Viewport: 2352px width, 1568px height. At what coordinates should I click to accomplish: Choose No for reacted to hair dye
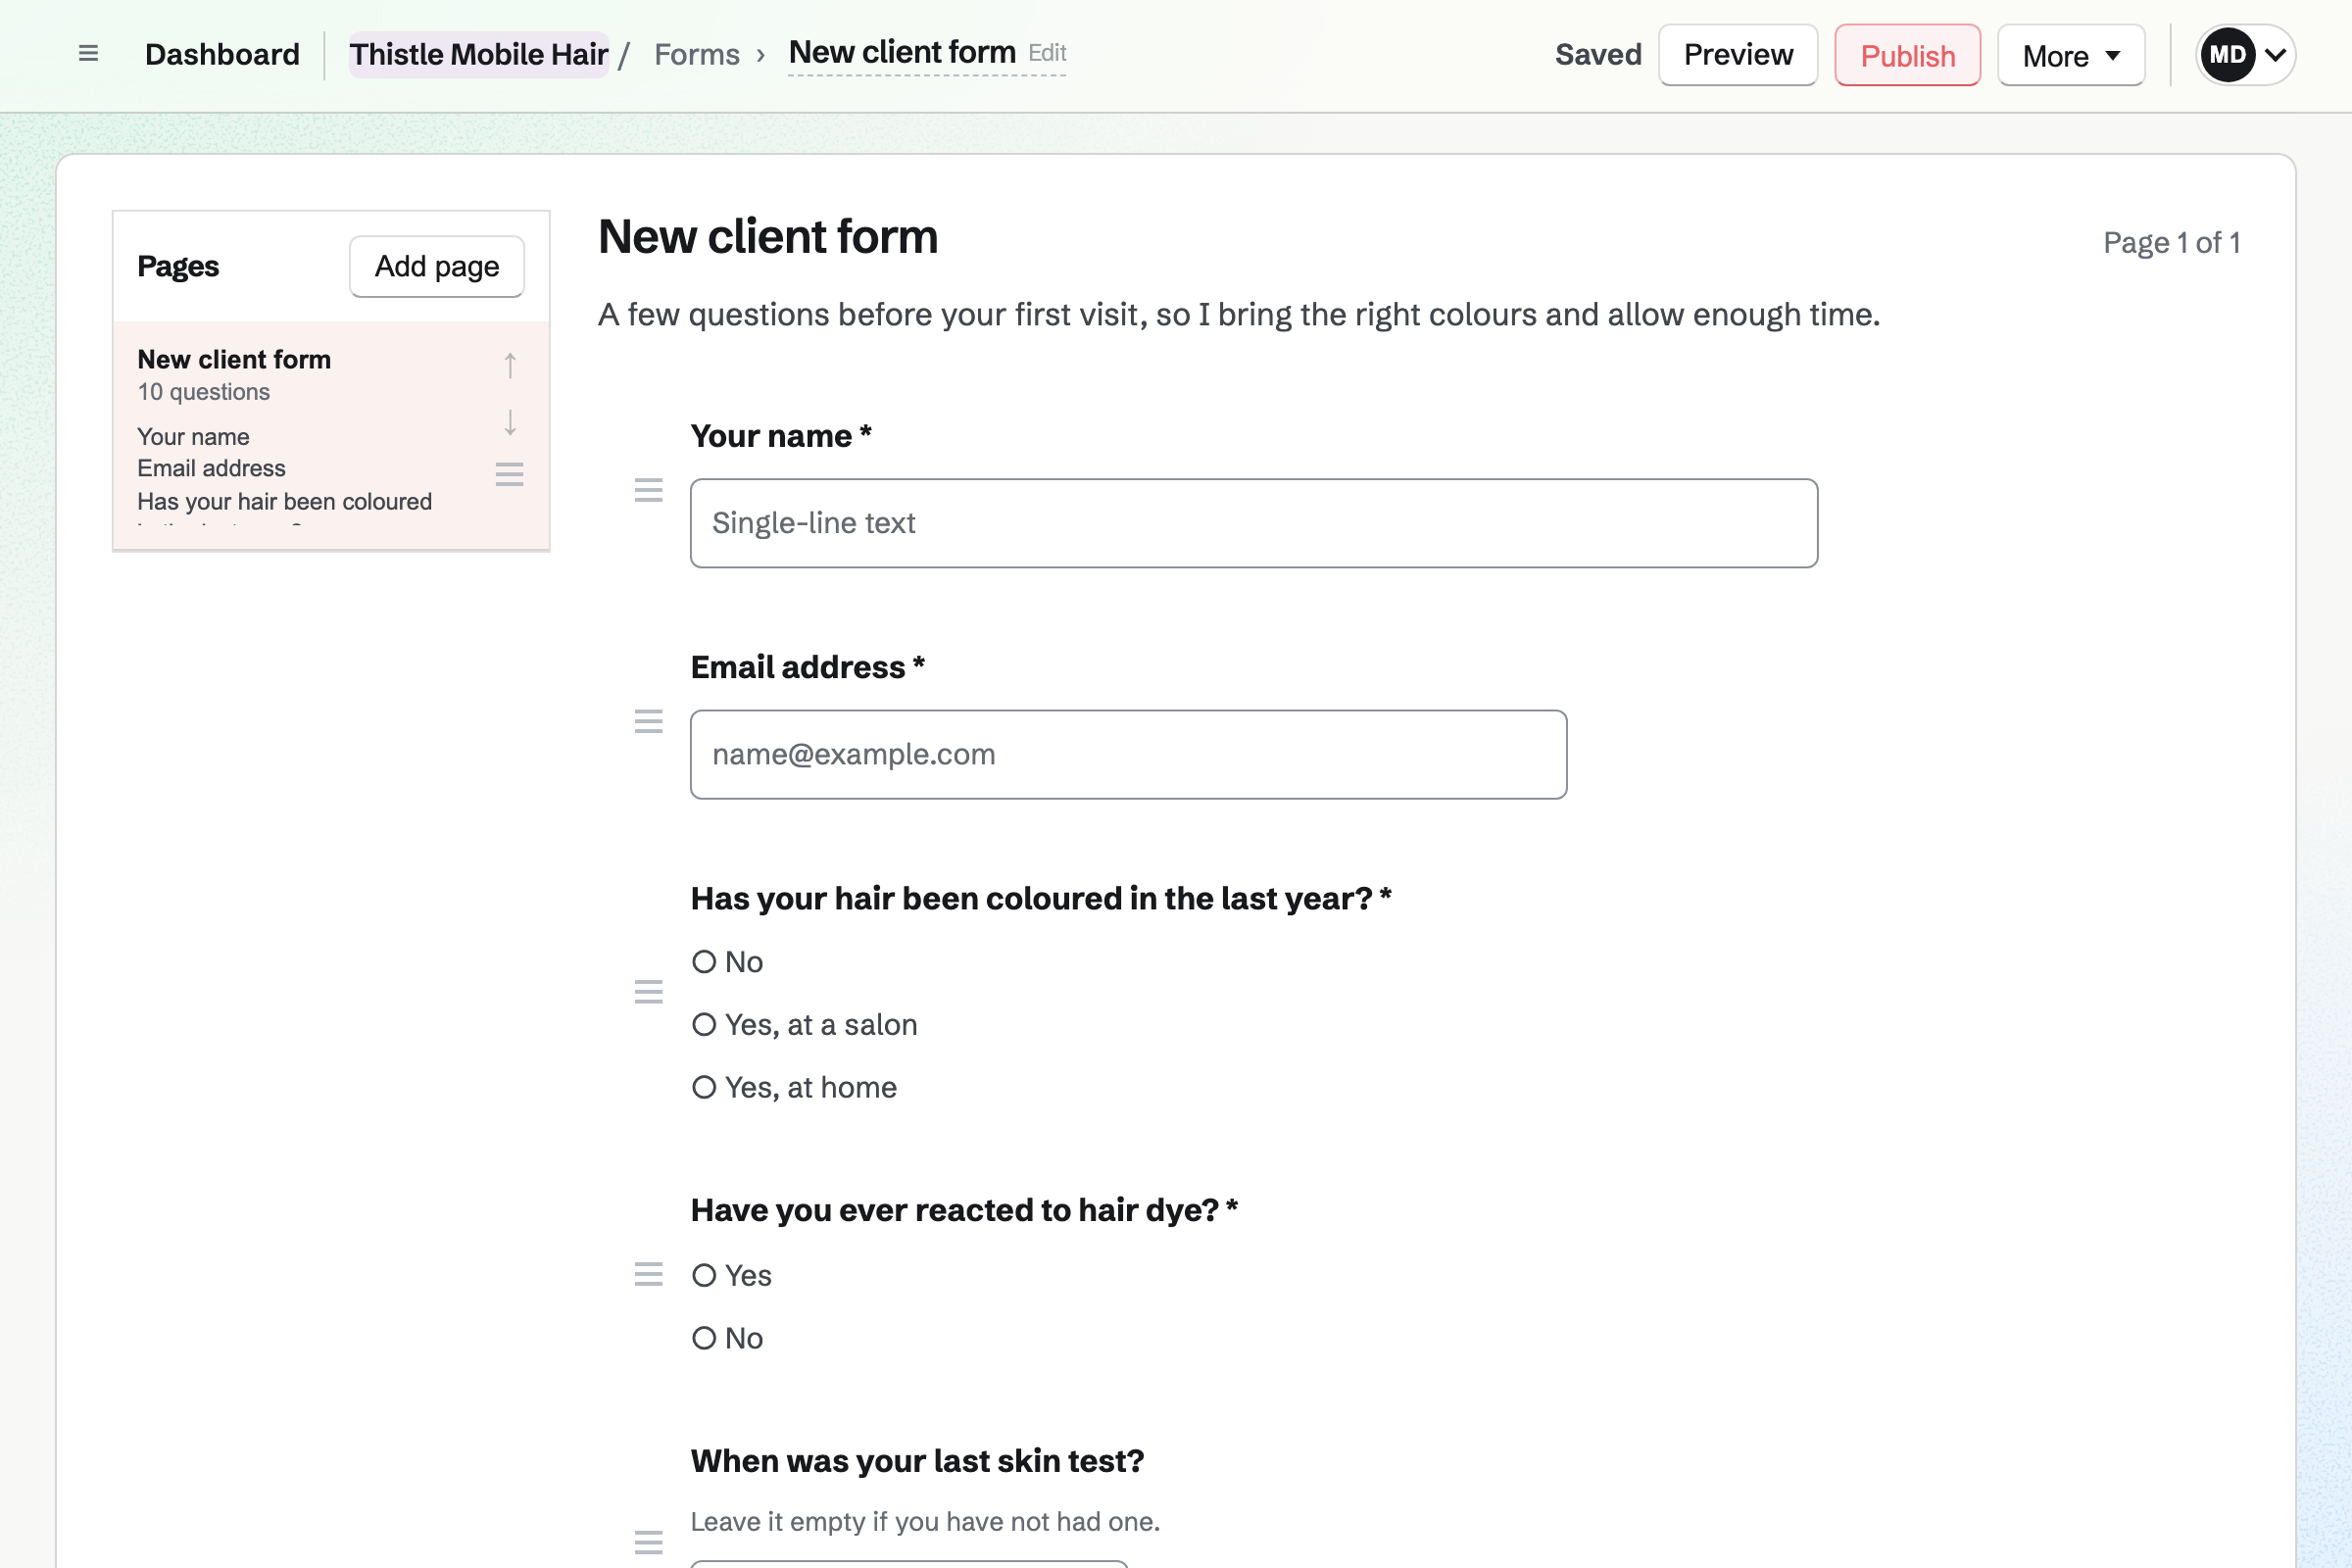pos(704,1339)
